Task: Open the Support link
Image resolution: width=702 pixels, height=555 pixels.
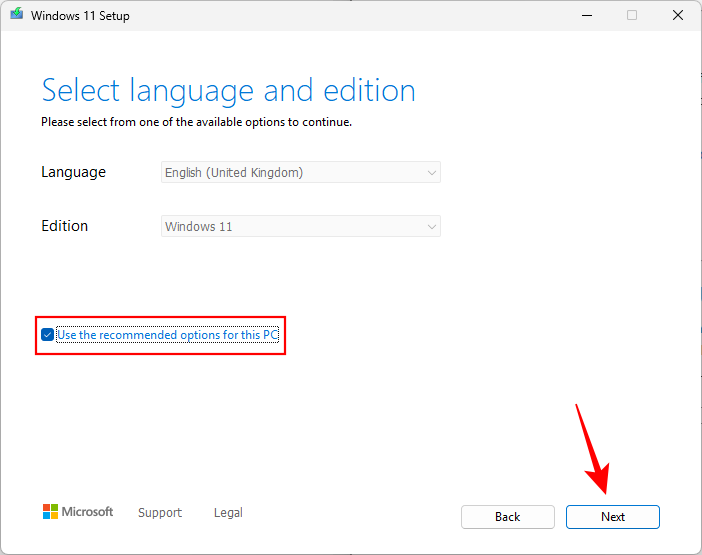Action: pos(160,513)
